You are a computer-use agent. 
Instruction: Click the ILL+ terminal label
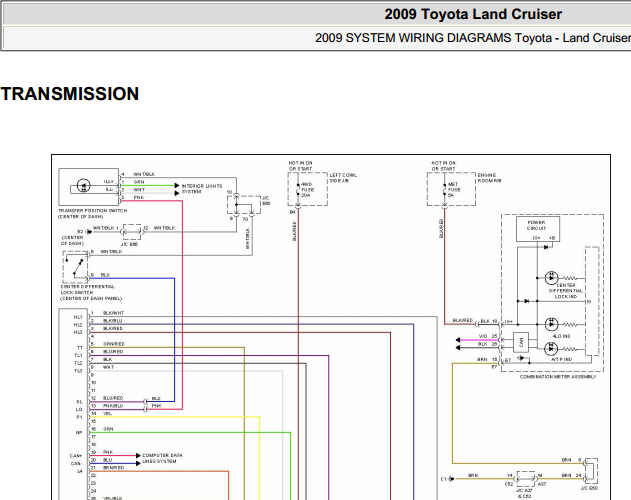pyautogui.click(x=109, y=182)
